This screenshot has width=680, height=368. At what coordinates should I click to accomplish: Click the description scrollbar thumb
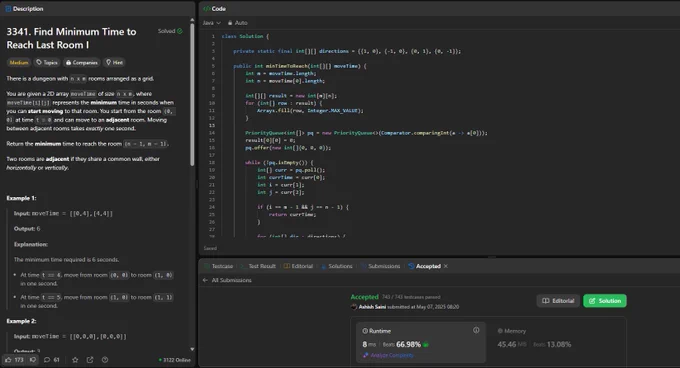point(192,93)
